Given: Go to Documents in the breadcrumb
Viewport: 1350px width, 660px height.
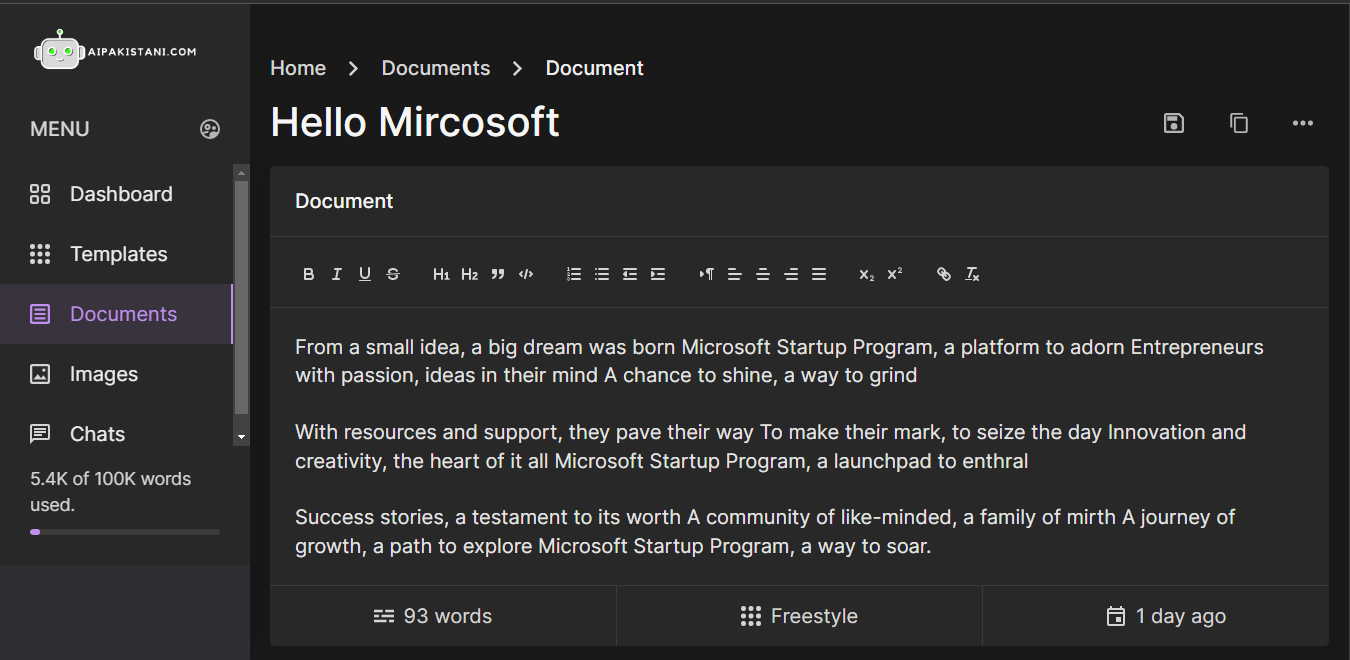Looking at the screenshot, I should (x=436, y=68).
